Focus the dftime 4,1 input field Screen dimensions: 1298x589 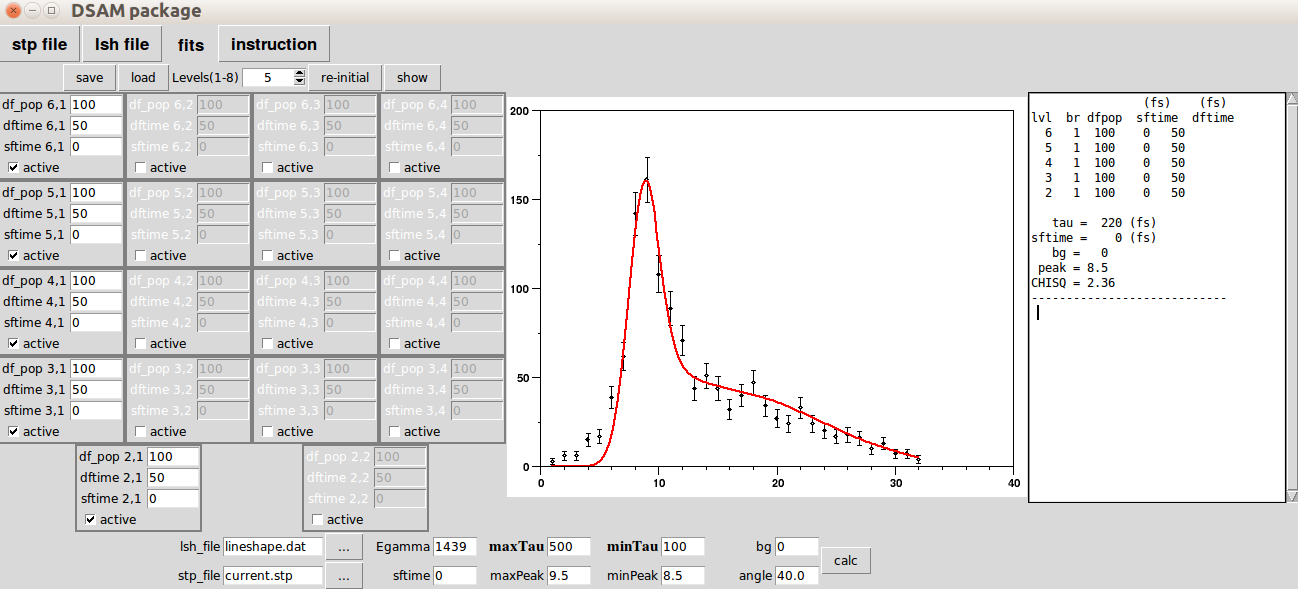(x=95, y=301)
